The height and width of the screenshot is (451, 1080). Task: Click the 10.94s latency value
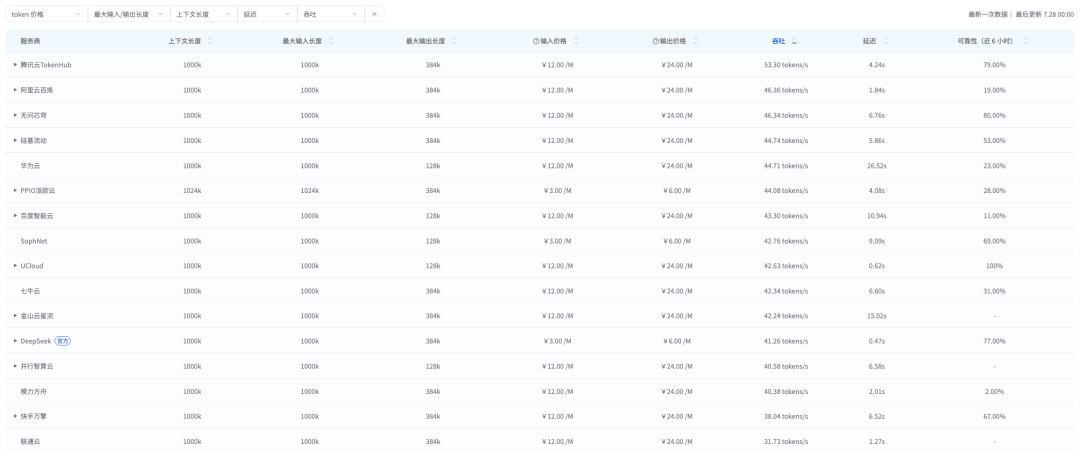[877, 216]
